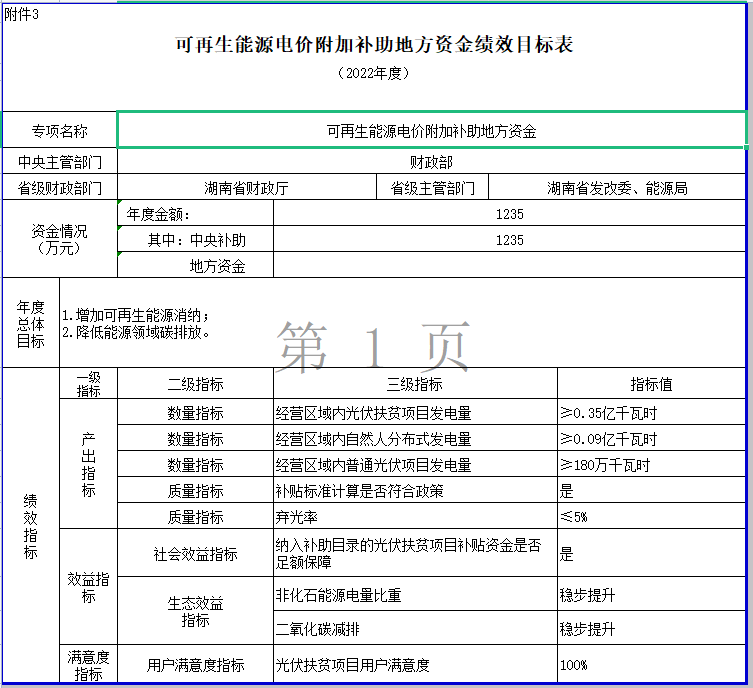The height and width of the screenshot is (688, 753).
Task: Select the 三级指标 column header cell
Action: pos(414,384)
